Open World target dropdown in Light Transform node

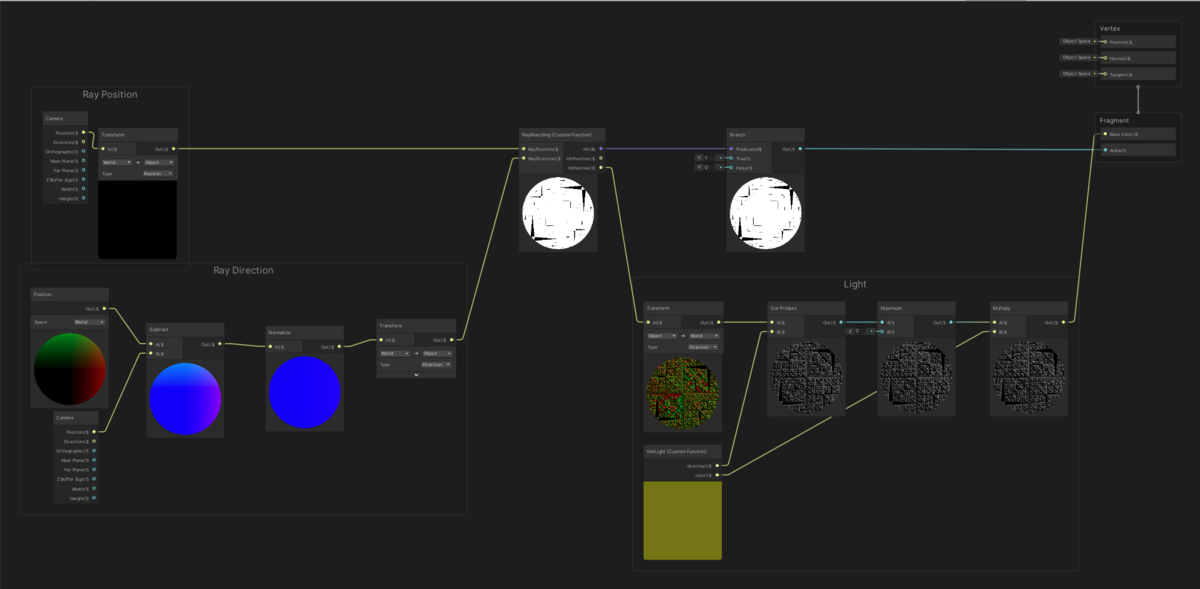pyautogui.click(x=704, y=336)
